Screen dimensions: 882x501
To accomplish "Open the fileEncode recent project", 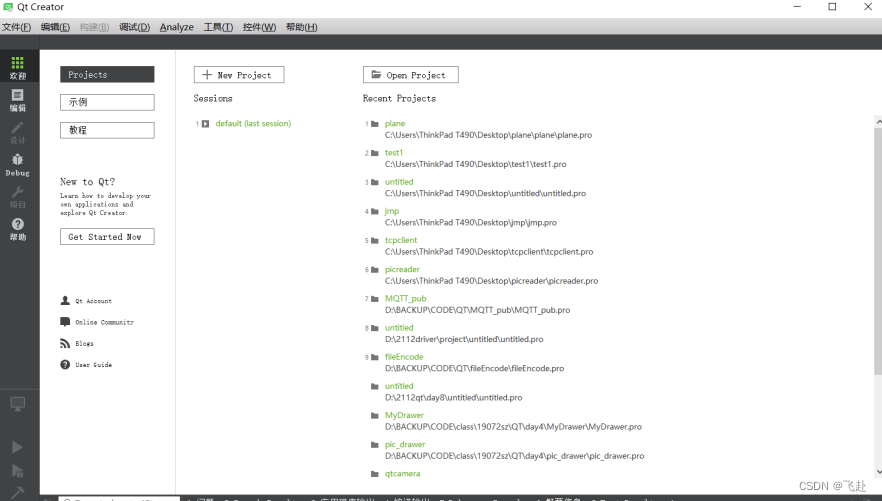I will 404,356.
